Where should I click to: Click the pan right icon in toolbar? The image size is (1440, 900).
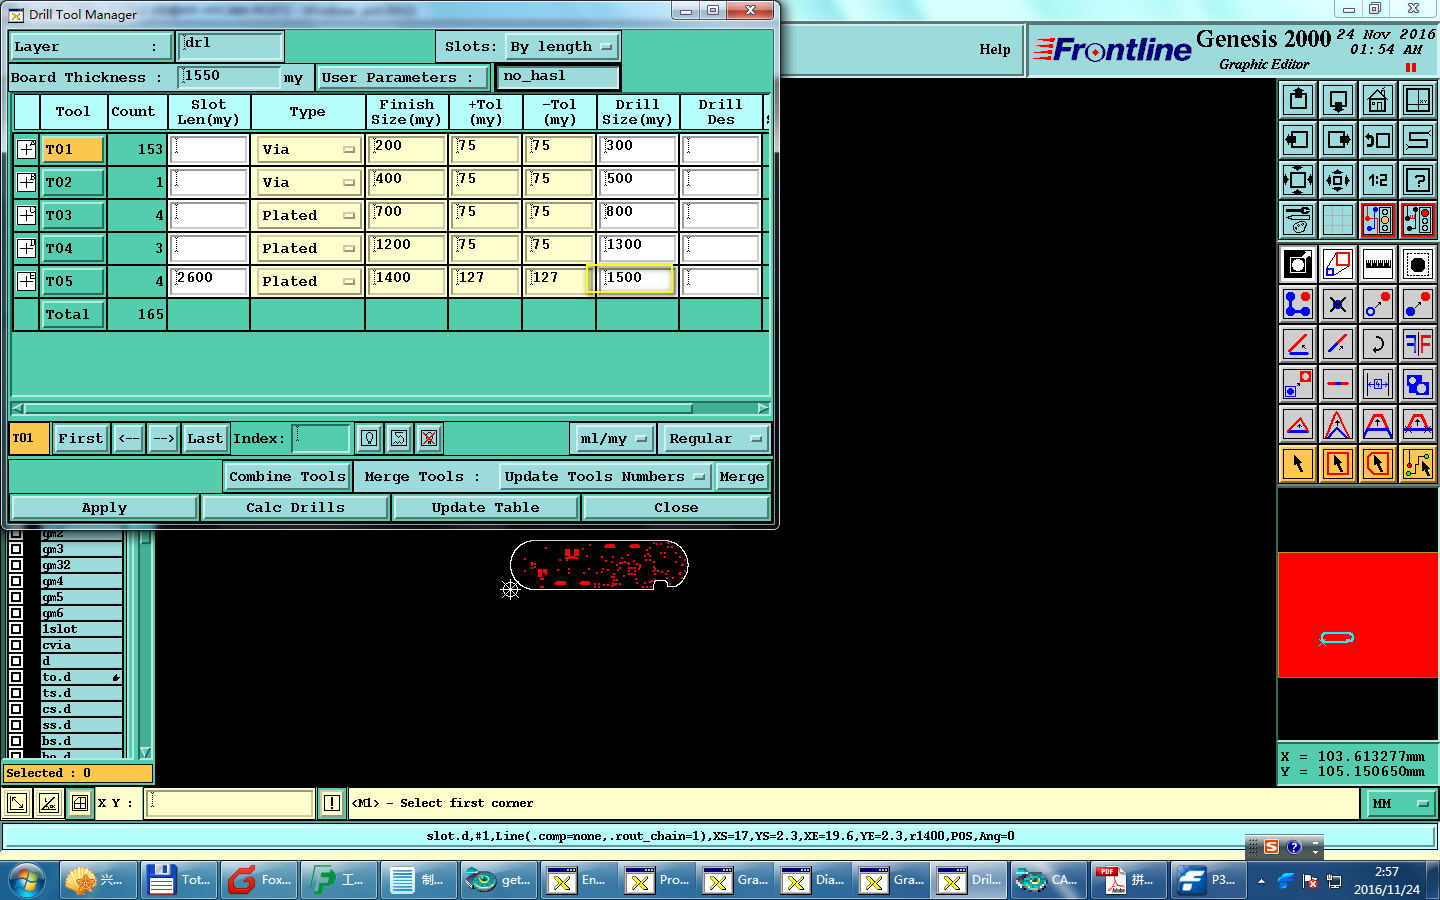coord(1338,140)
